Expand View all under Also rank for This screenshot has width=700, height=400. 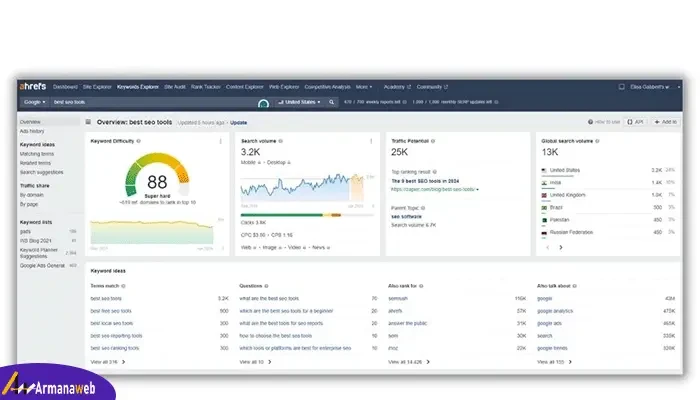pos(408,362)
